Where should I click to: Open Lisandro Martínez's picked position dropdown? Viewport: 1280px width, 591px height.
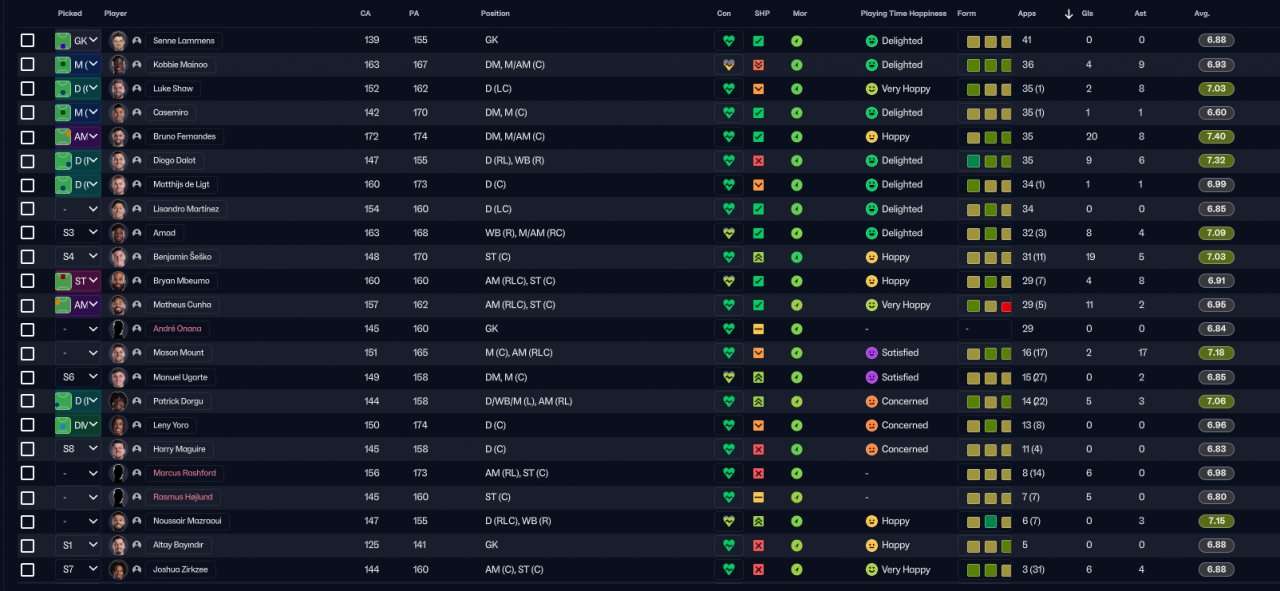click(78, 209)
